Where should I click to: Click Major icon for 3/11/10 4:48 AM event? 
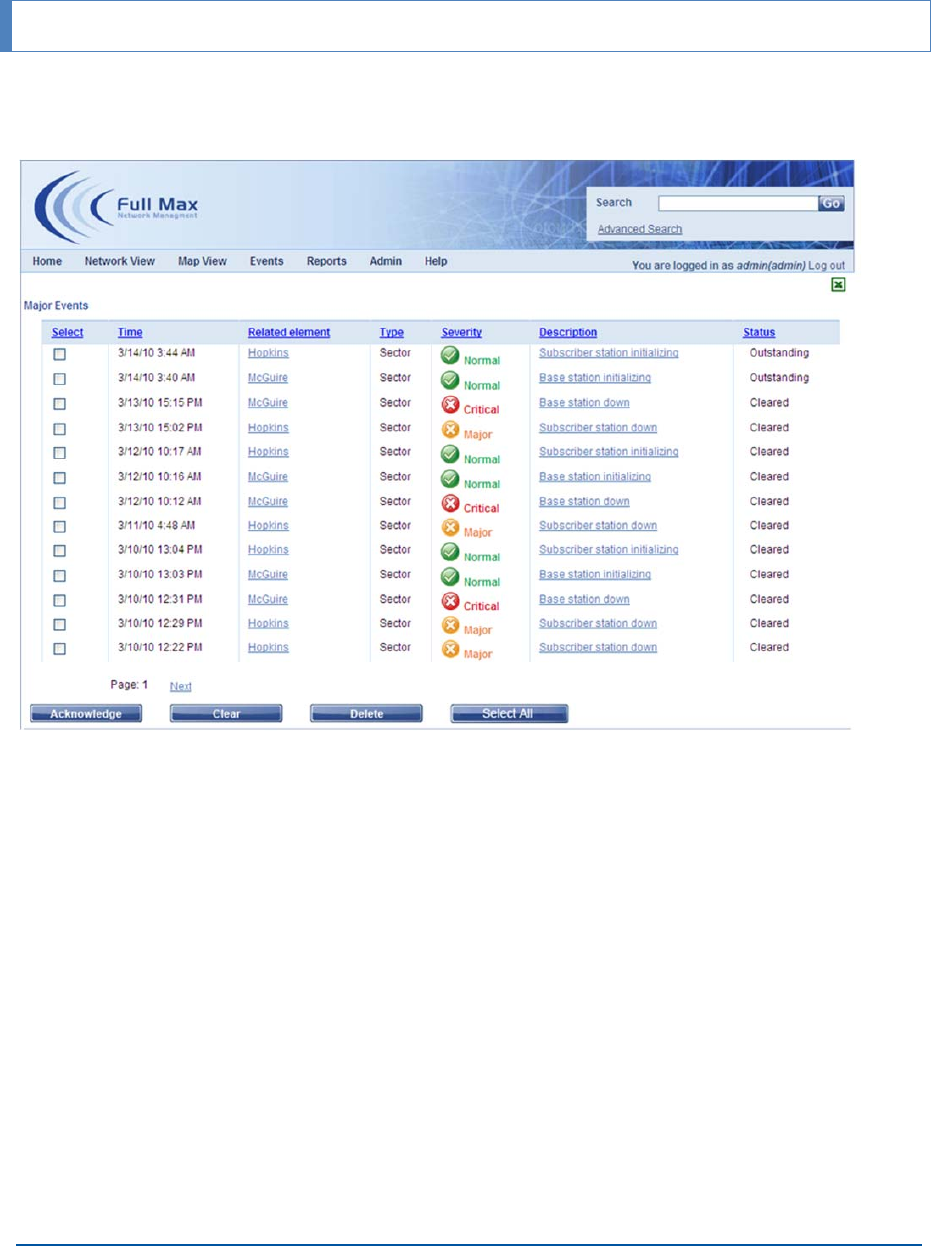coord(450,528)
